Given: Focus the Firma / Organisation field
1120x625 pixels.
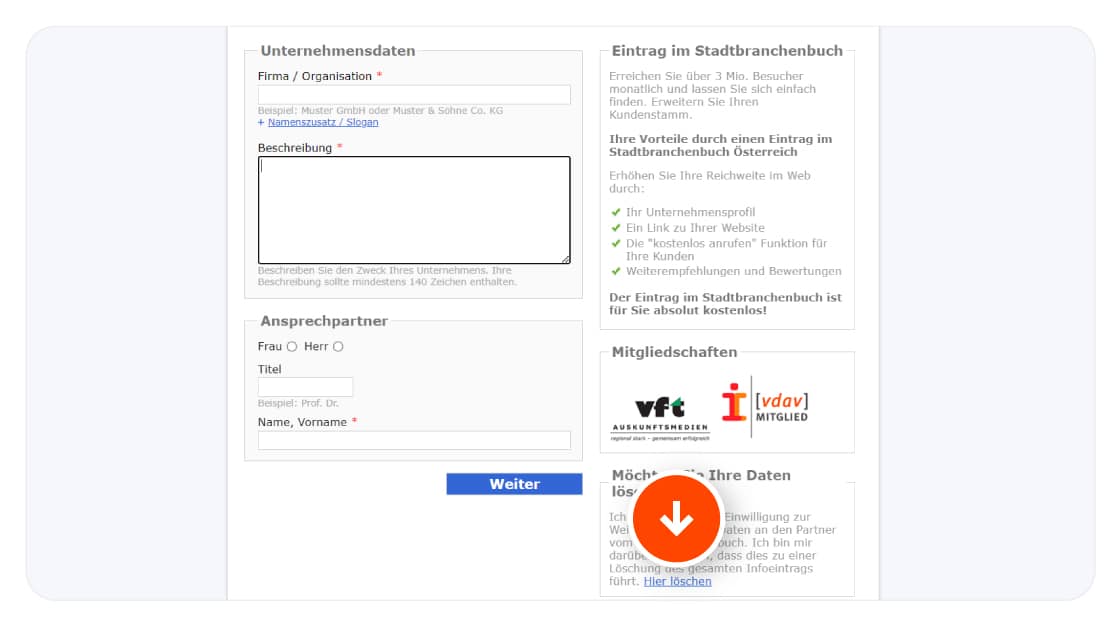Looking at the screenshot, I should [x=414, y=94].
